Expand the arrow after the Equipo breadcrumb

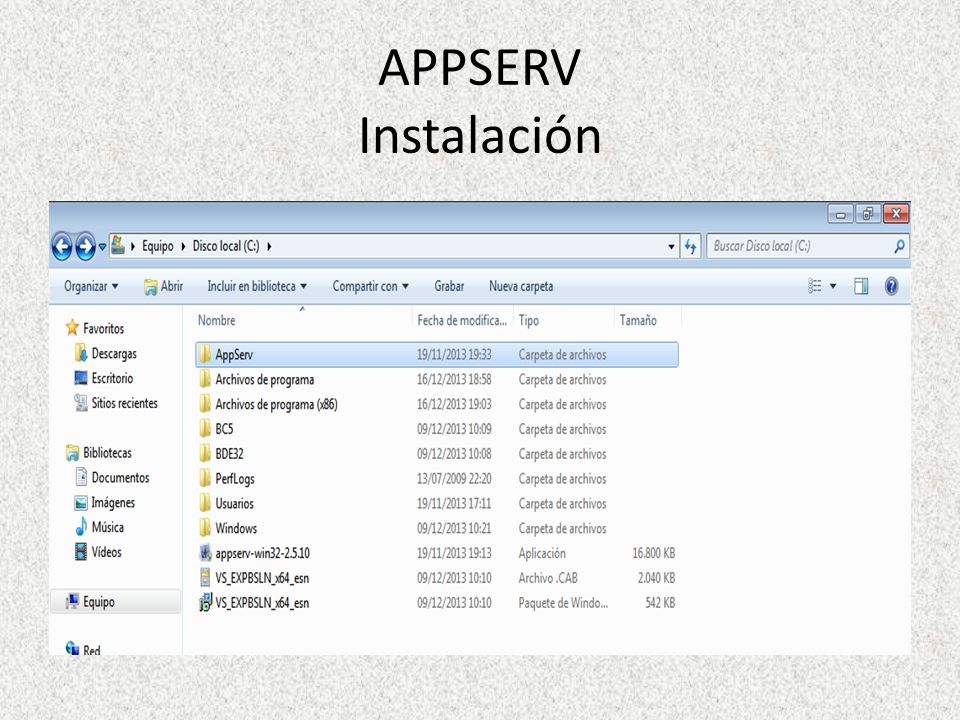(x=183, y=247)
